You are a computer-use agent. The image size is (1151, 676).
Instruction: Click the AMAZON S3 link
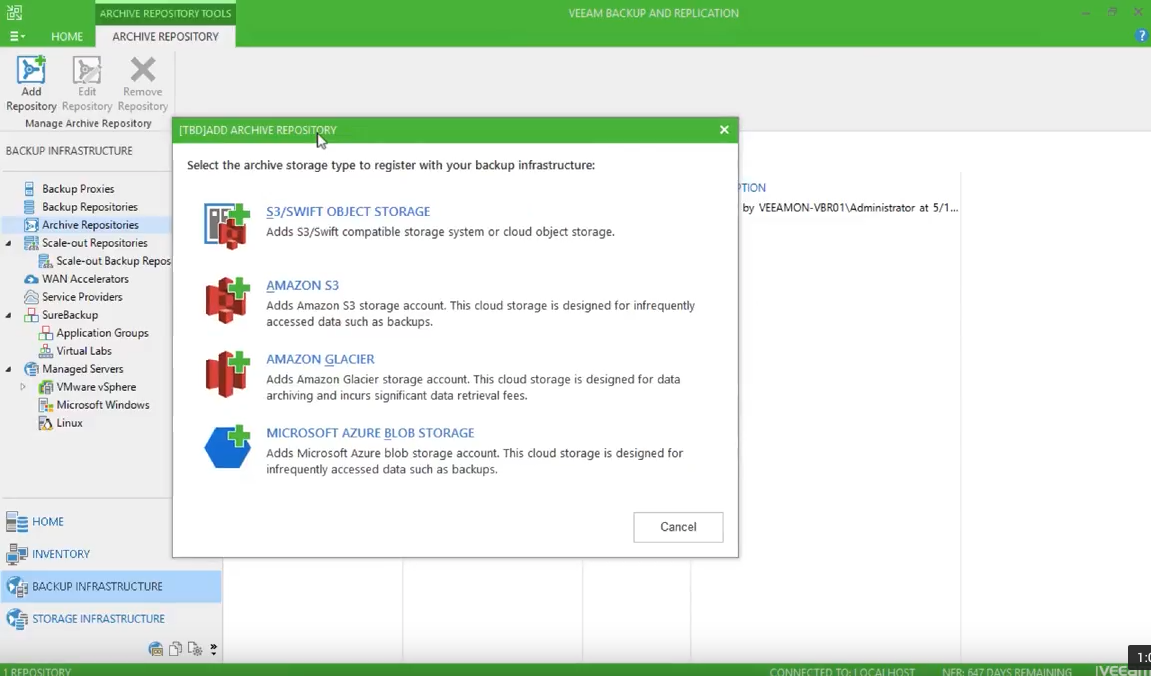coord(302,286)
